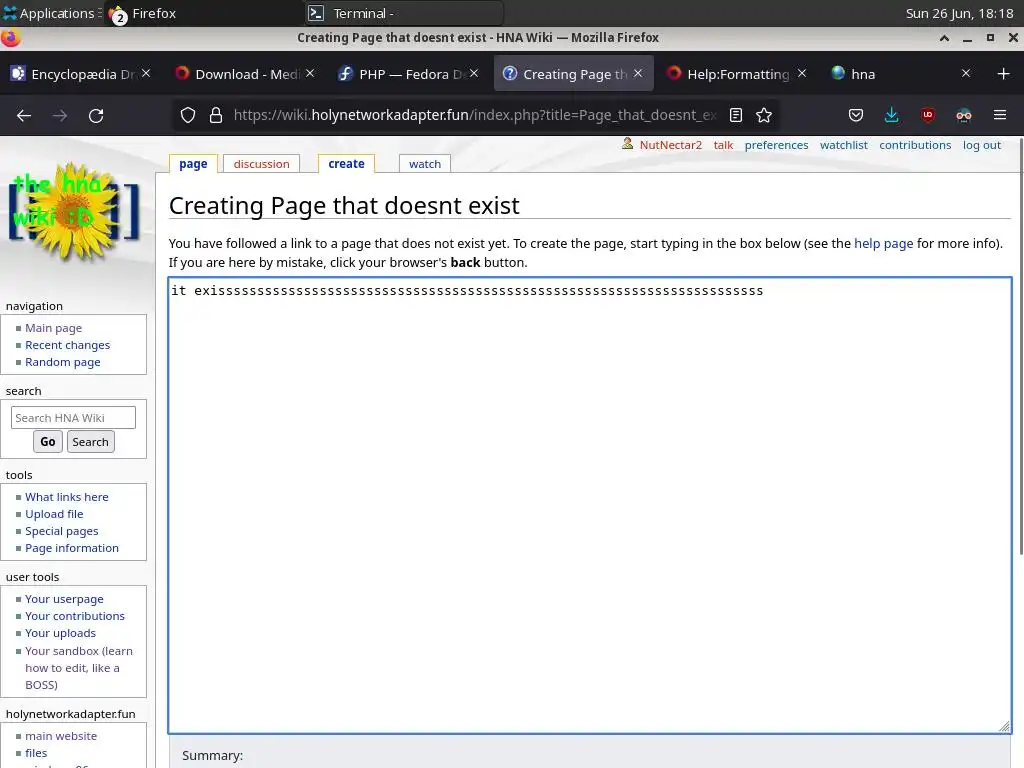Go back using Firefox back arrow
1024x768 pixels.
(24, 116)
